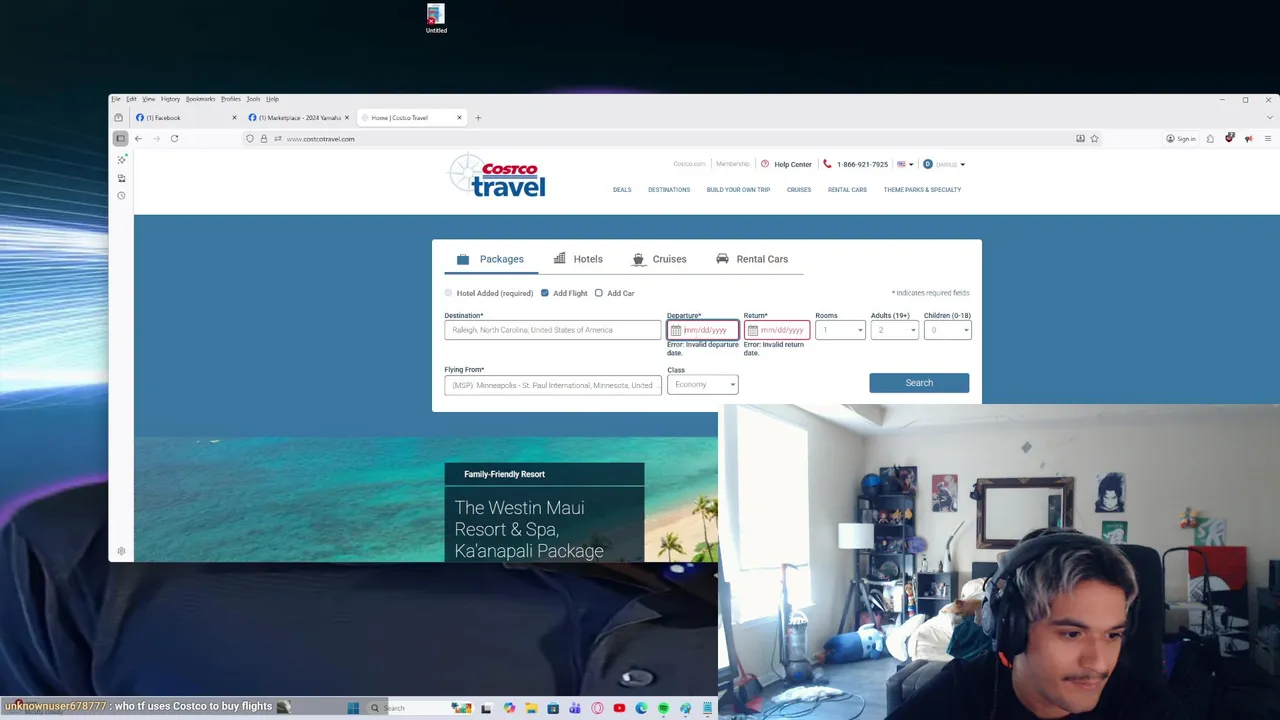This screenshot has width=1280, height=720.
Task: Open DEALS navigation link
Action: pos(622,190)
